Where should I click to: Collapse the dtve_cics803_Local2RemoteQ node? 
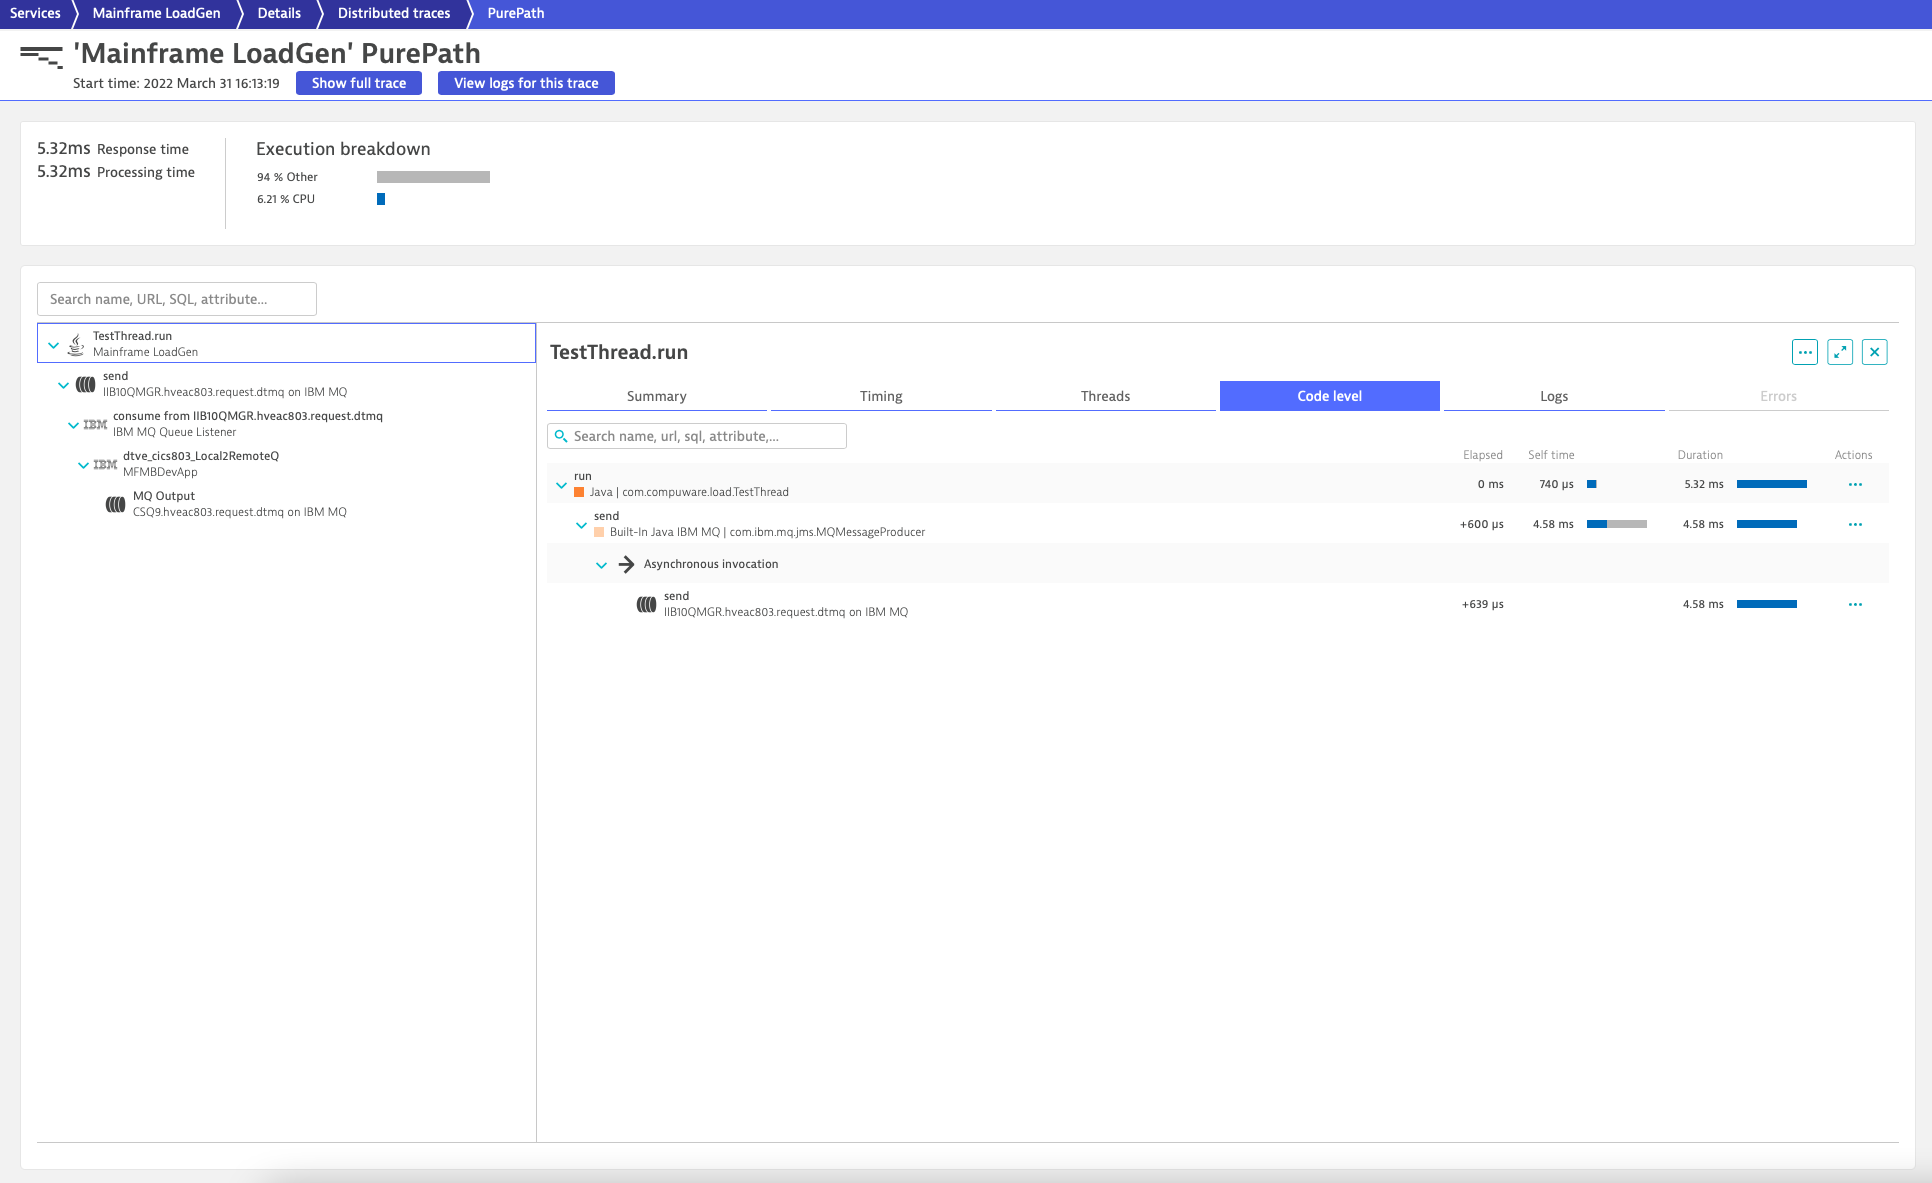coord(83,465)
